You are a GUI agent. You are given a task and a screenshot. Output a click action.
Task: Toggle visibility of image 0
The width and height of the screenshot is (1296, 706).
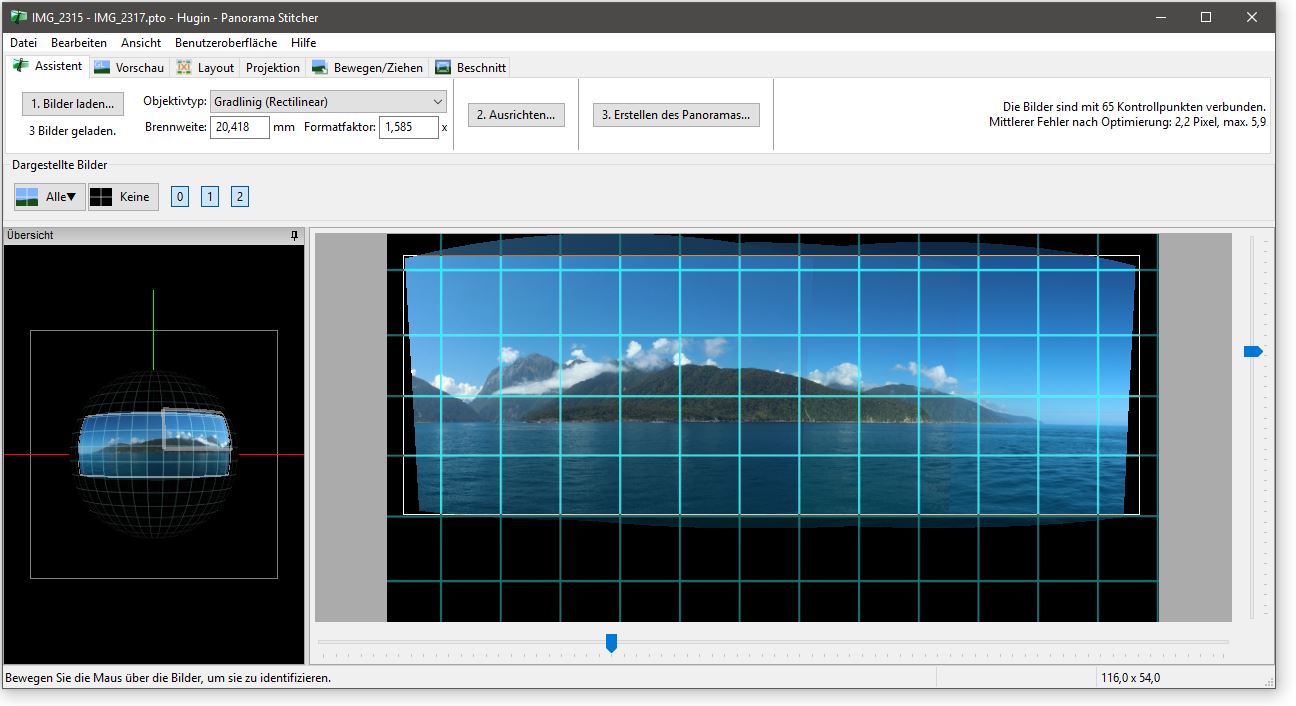180,197
